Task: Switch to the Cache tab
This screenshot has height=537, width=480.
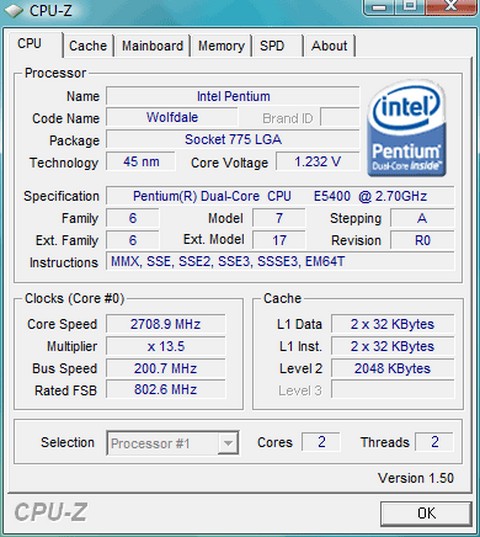Action: pos(88,46)
